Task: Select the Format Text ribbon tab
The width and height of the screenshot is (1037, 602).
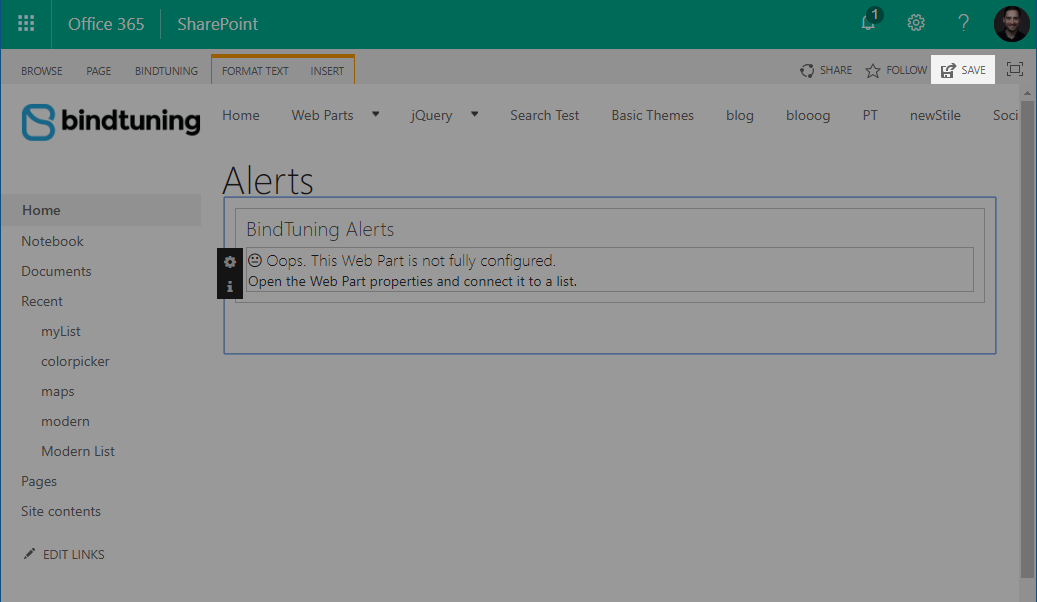Action: (x=255, y=71)
